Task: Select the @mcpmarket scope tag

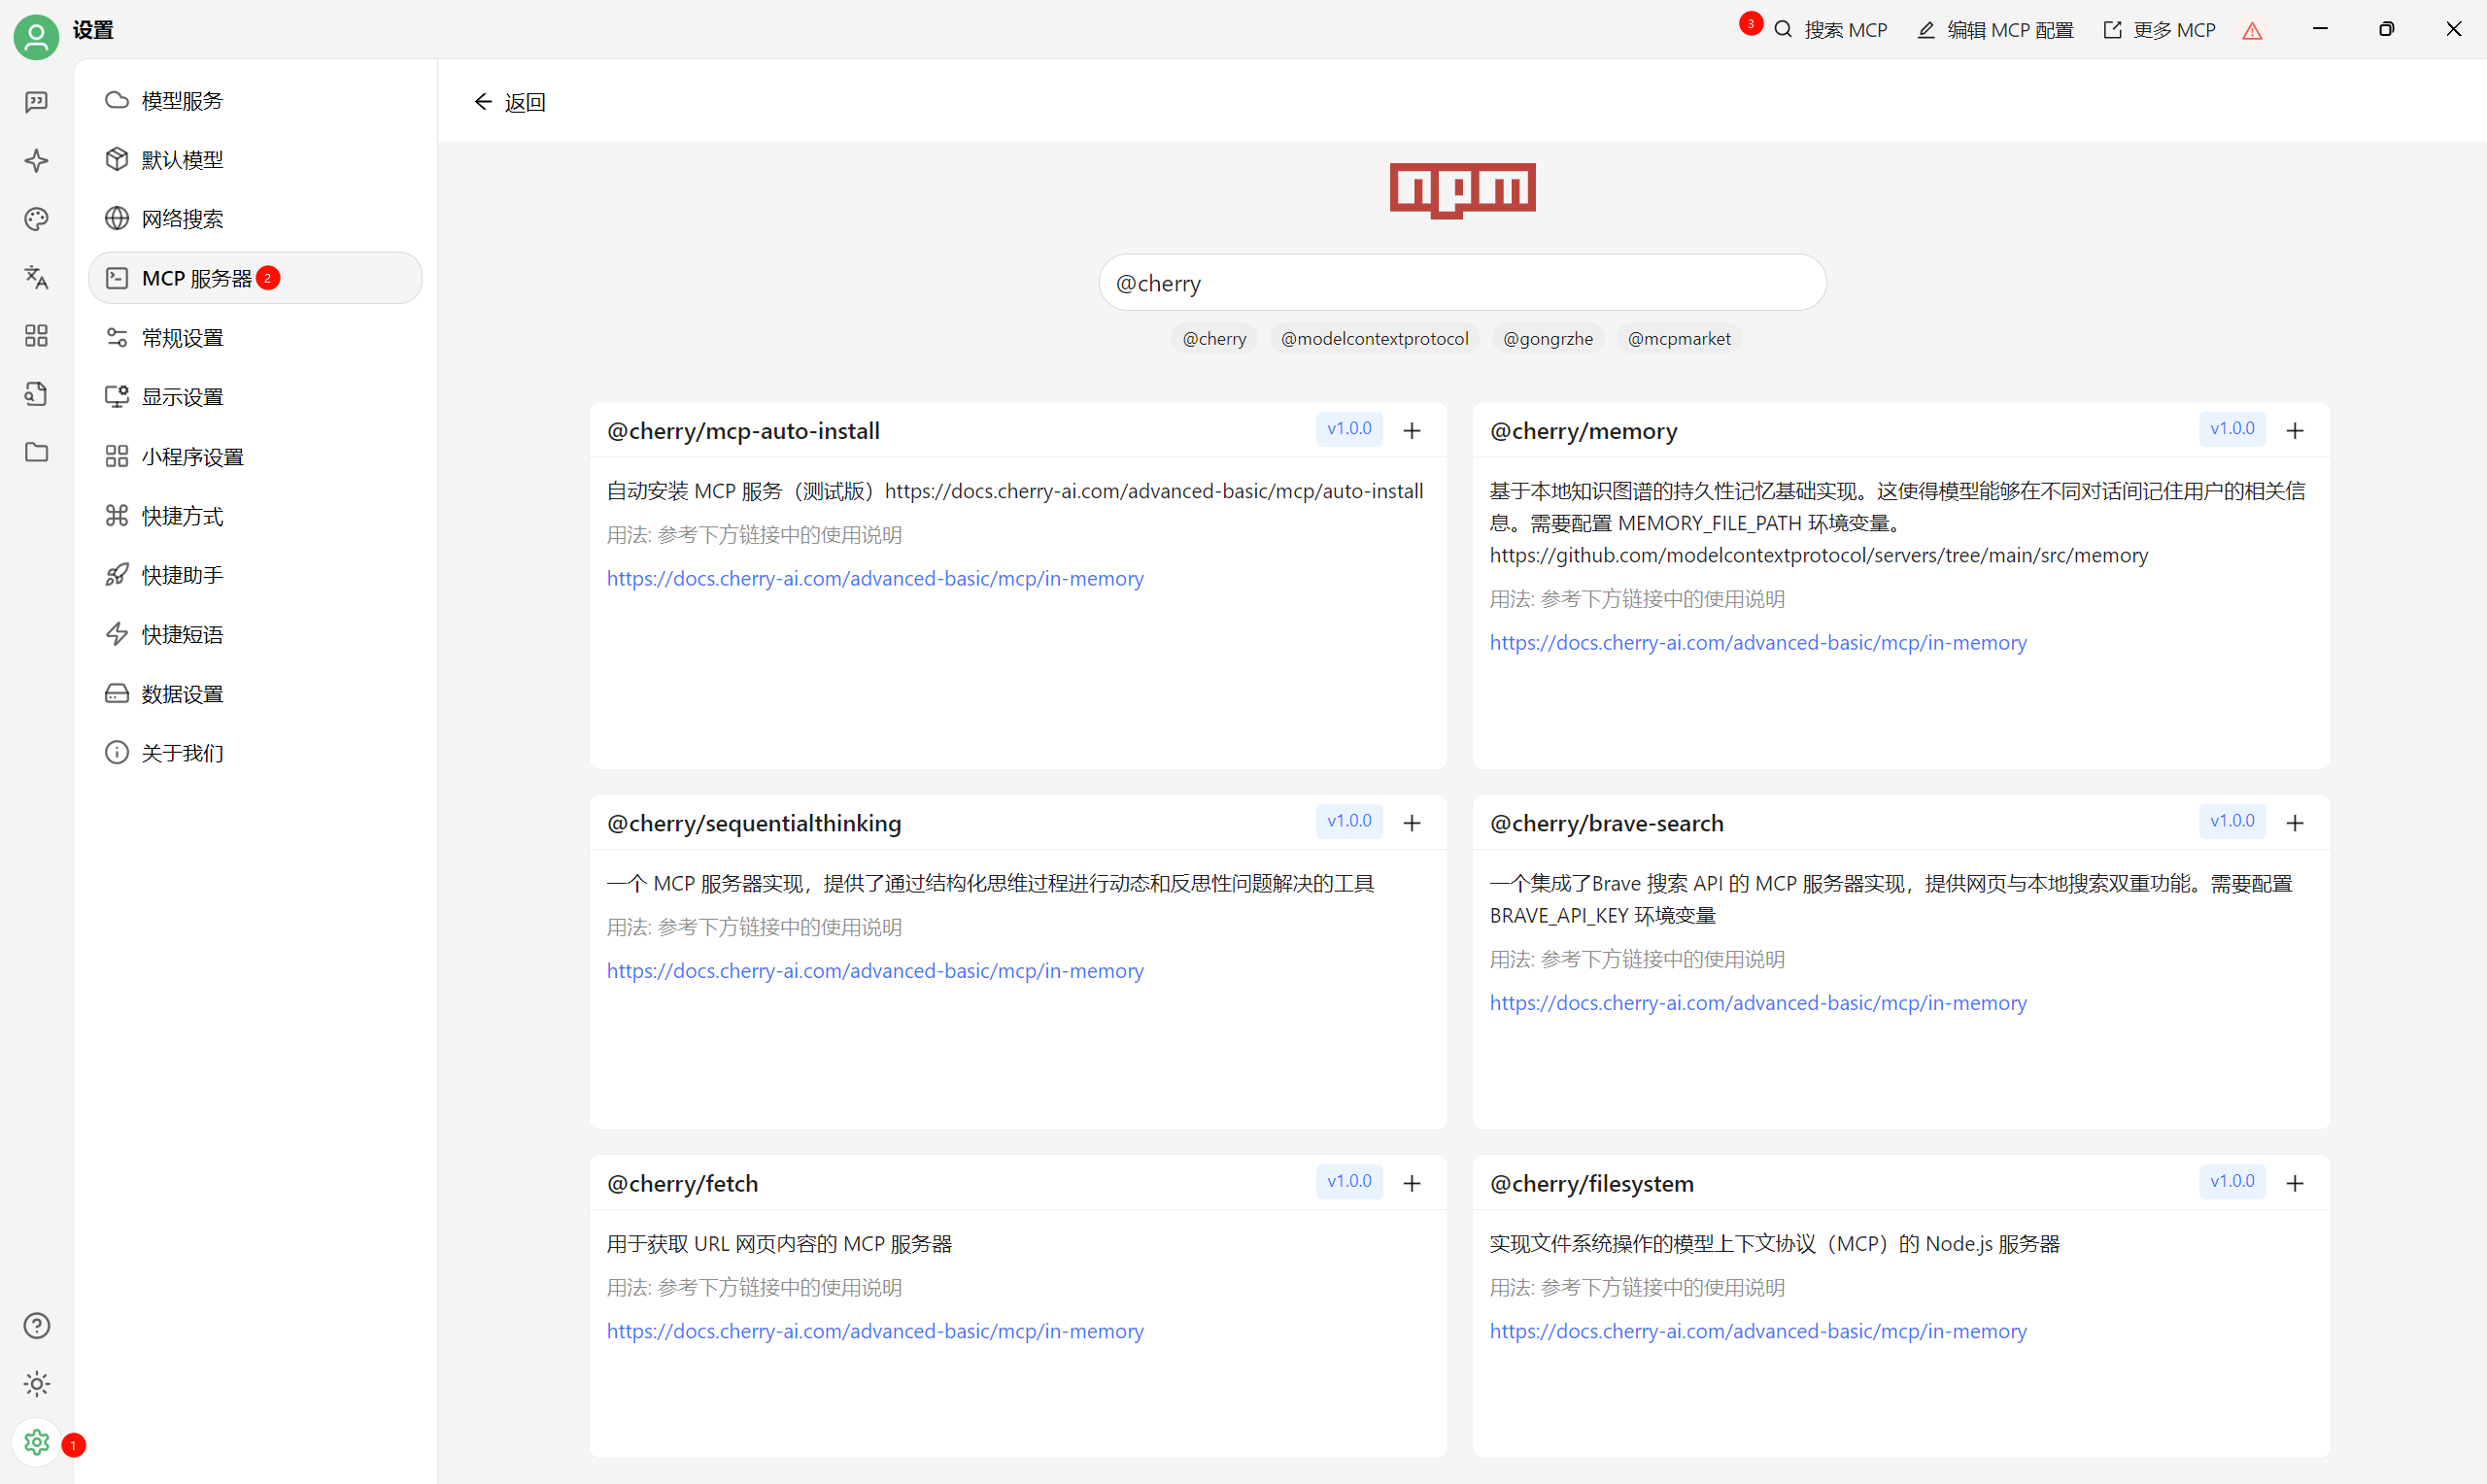Action: [1678, 339]
